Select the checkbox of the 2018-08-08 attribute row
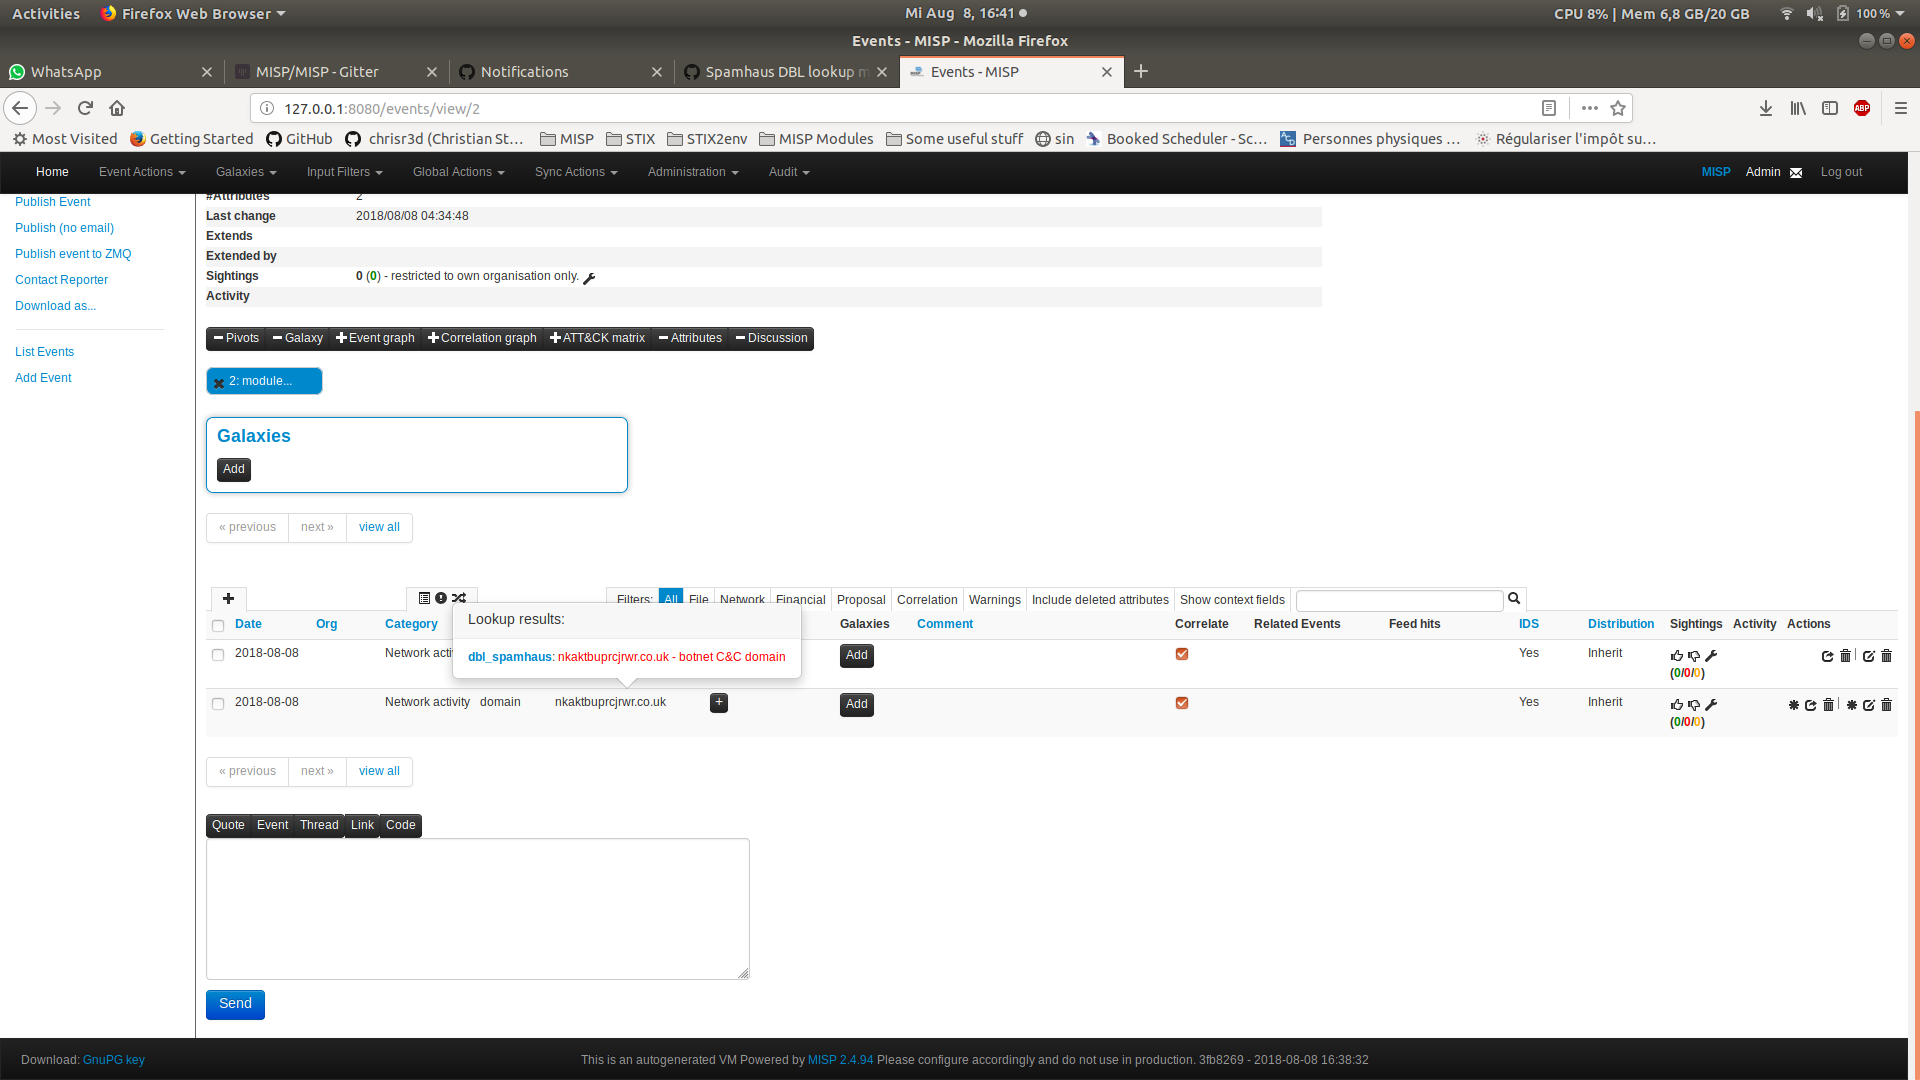Screen dimensions: 1920x1080 coord(217,703)
